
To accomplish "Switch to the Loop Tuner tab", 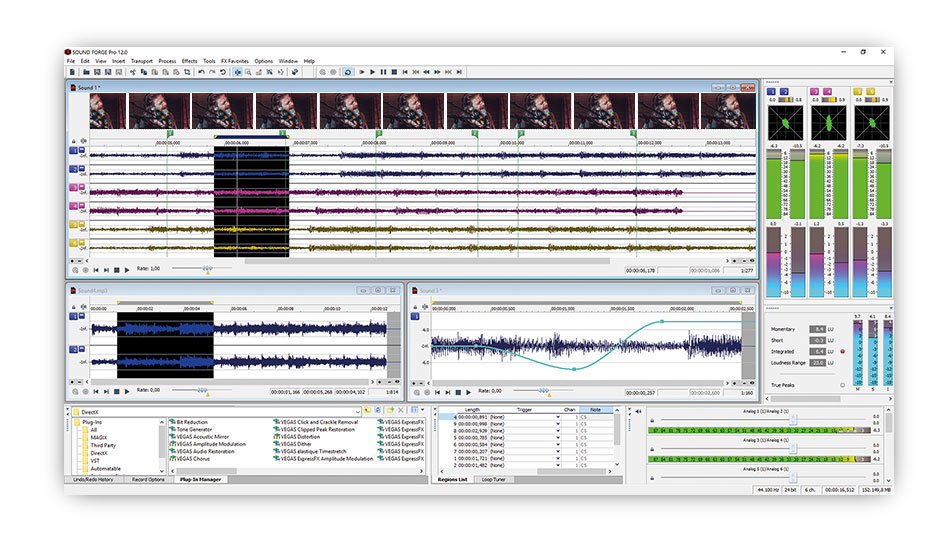I will (494, 480).
